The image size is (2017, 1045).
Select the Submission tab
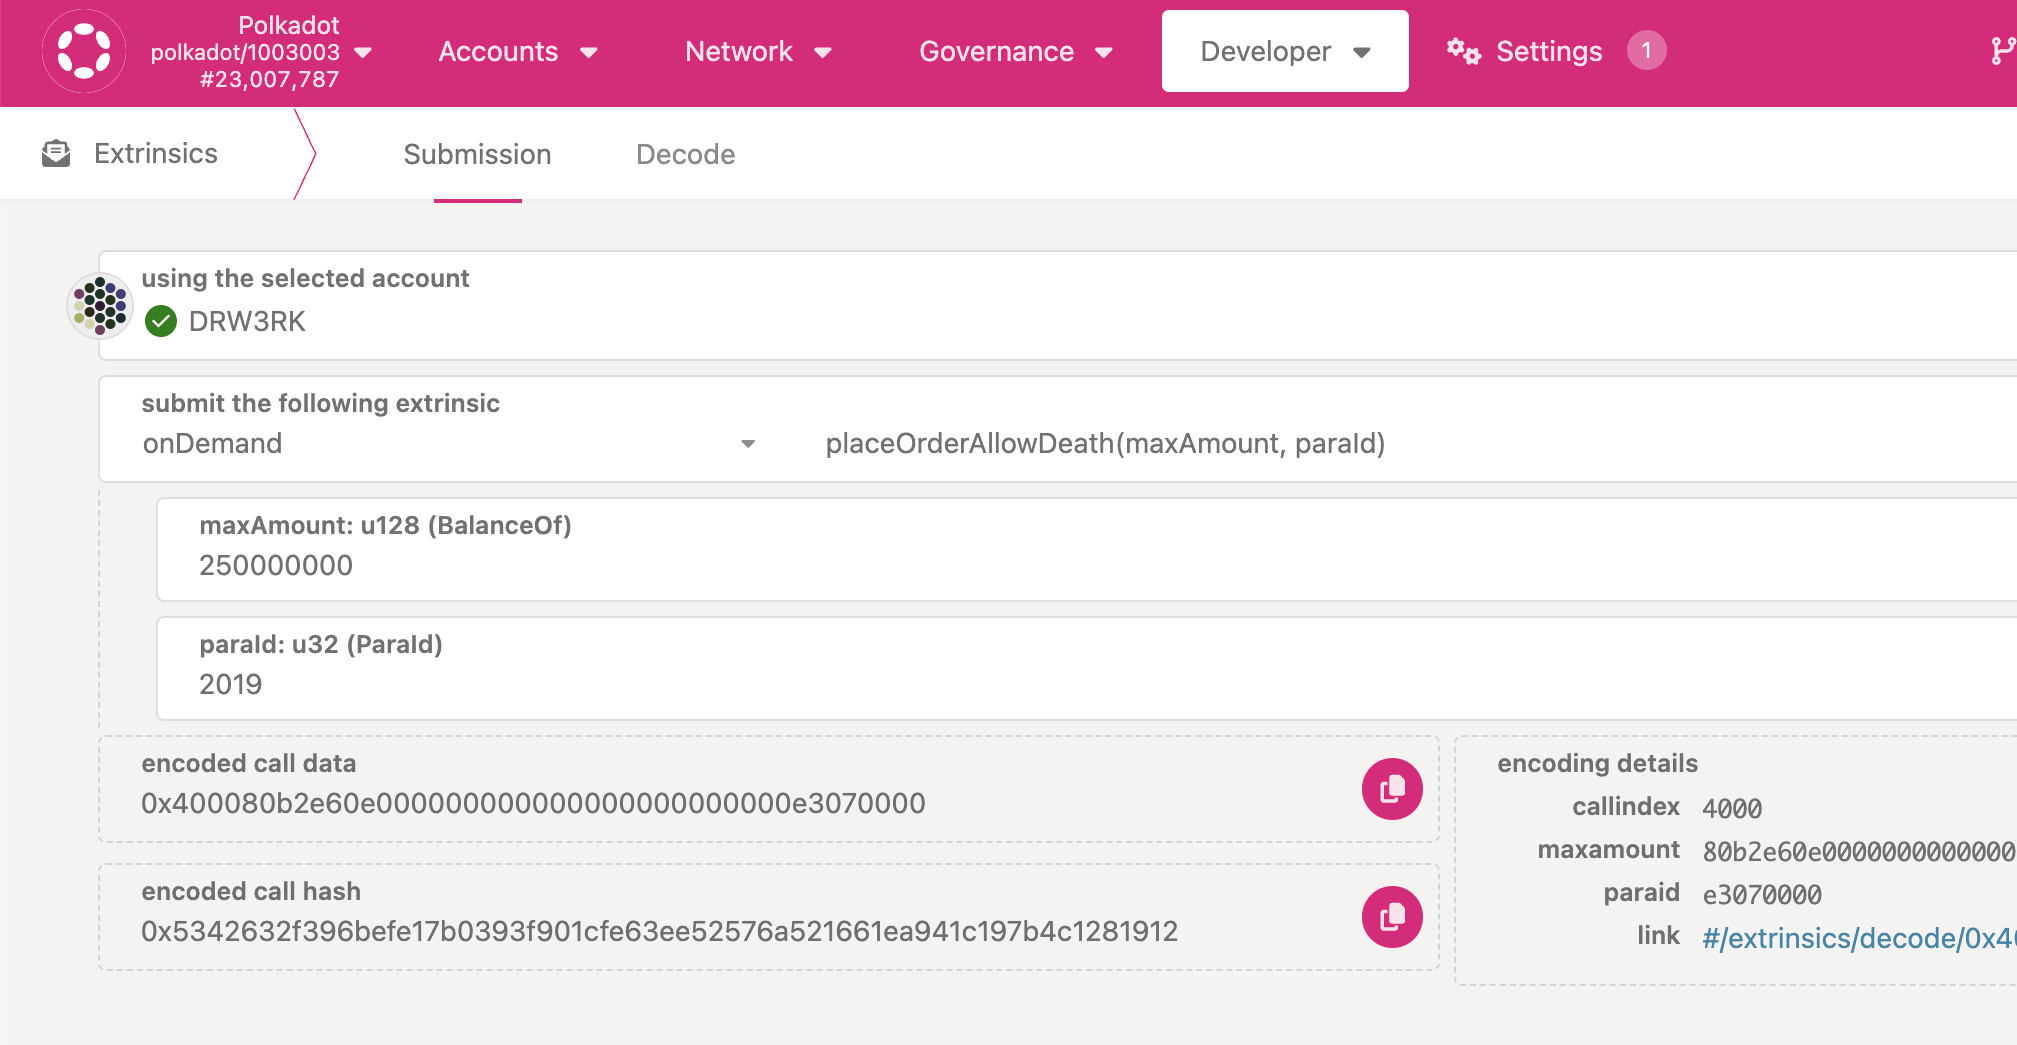477,155
